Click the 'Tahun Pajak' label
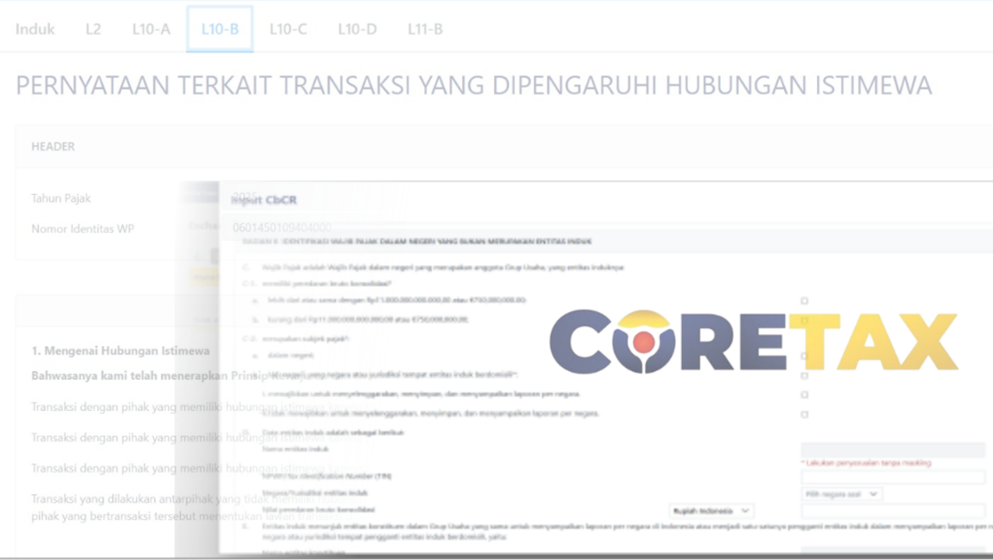The width and height of the screenshot is (993, 559). (x=61, y=198)
